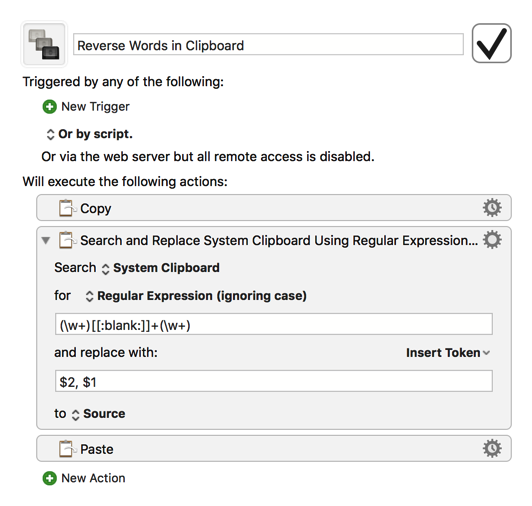Open the System Clipboard source popup
Image resolution: width=532 pixels, height=506 pixels.
point(161,268)
